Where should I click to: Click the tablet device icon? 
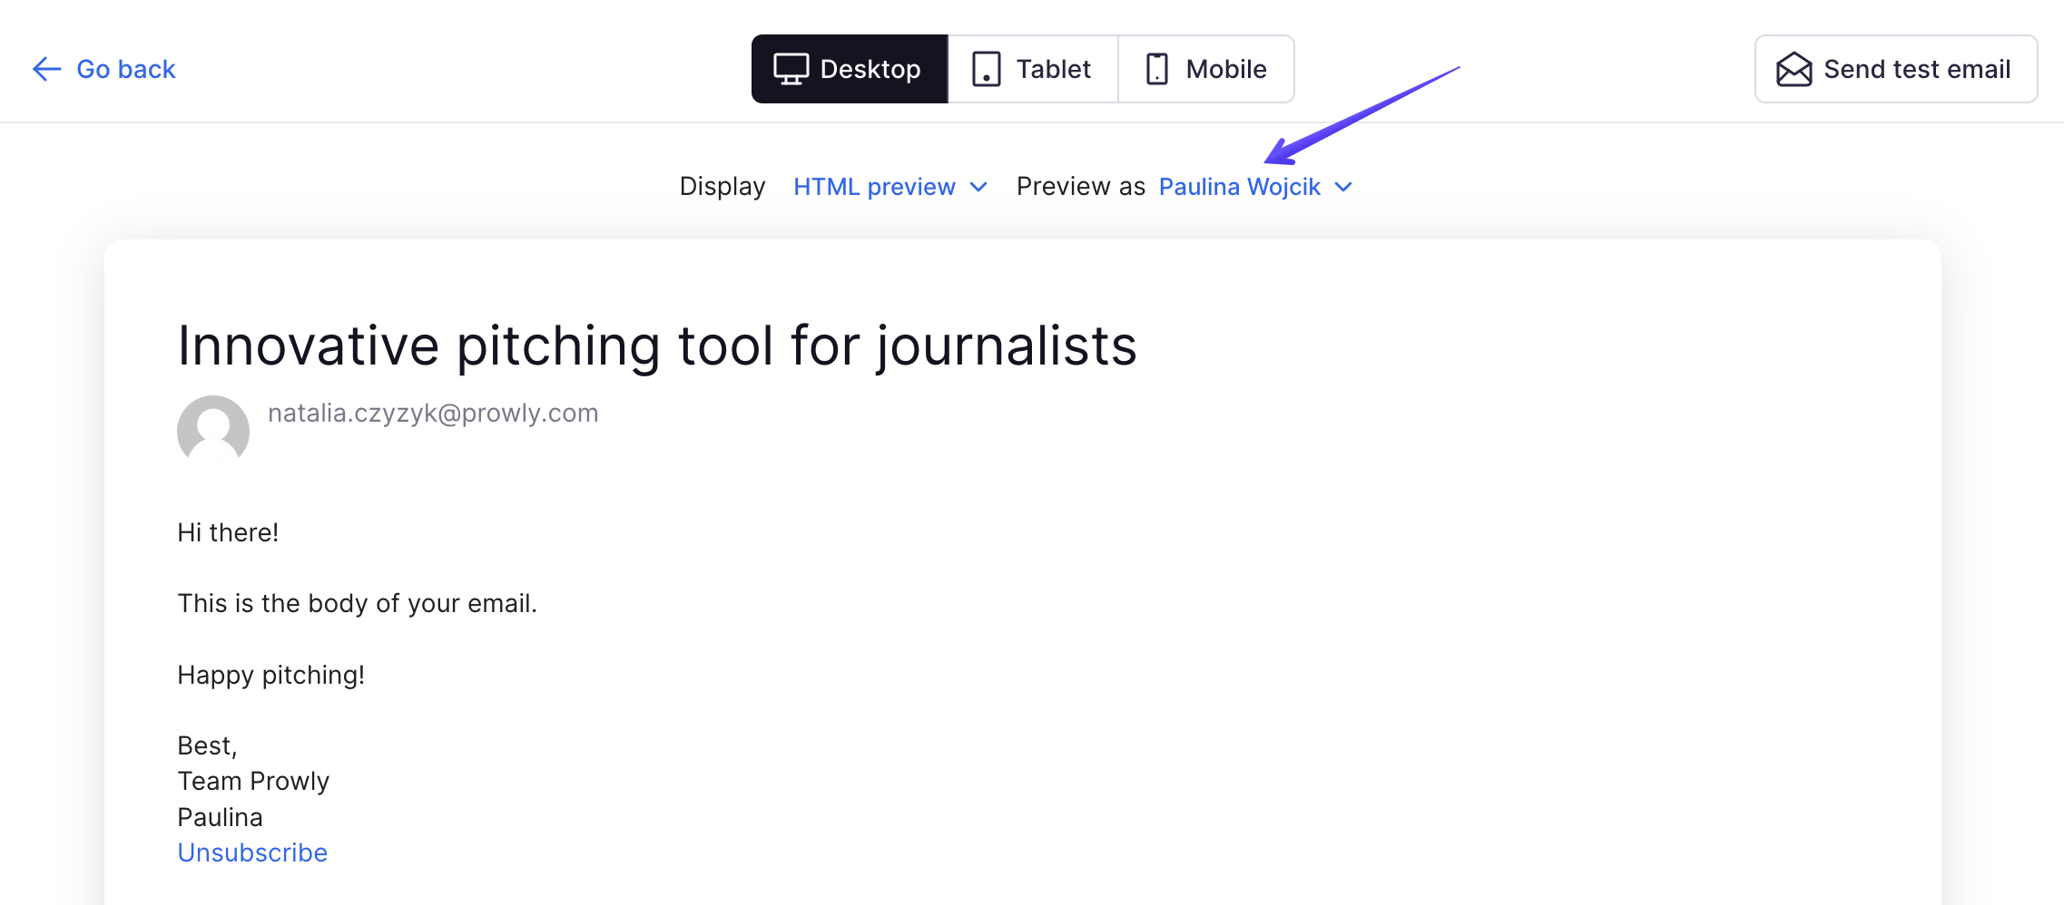click(x=986, y=69)
